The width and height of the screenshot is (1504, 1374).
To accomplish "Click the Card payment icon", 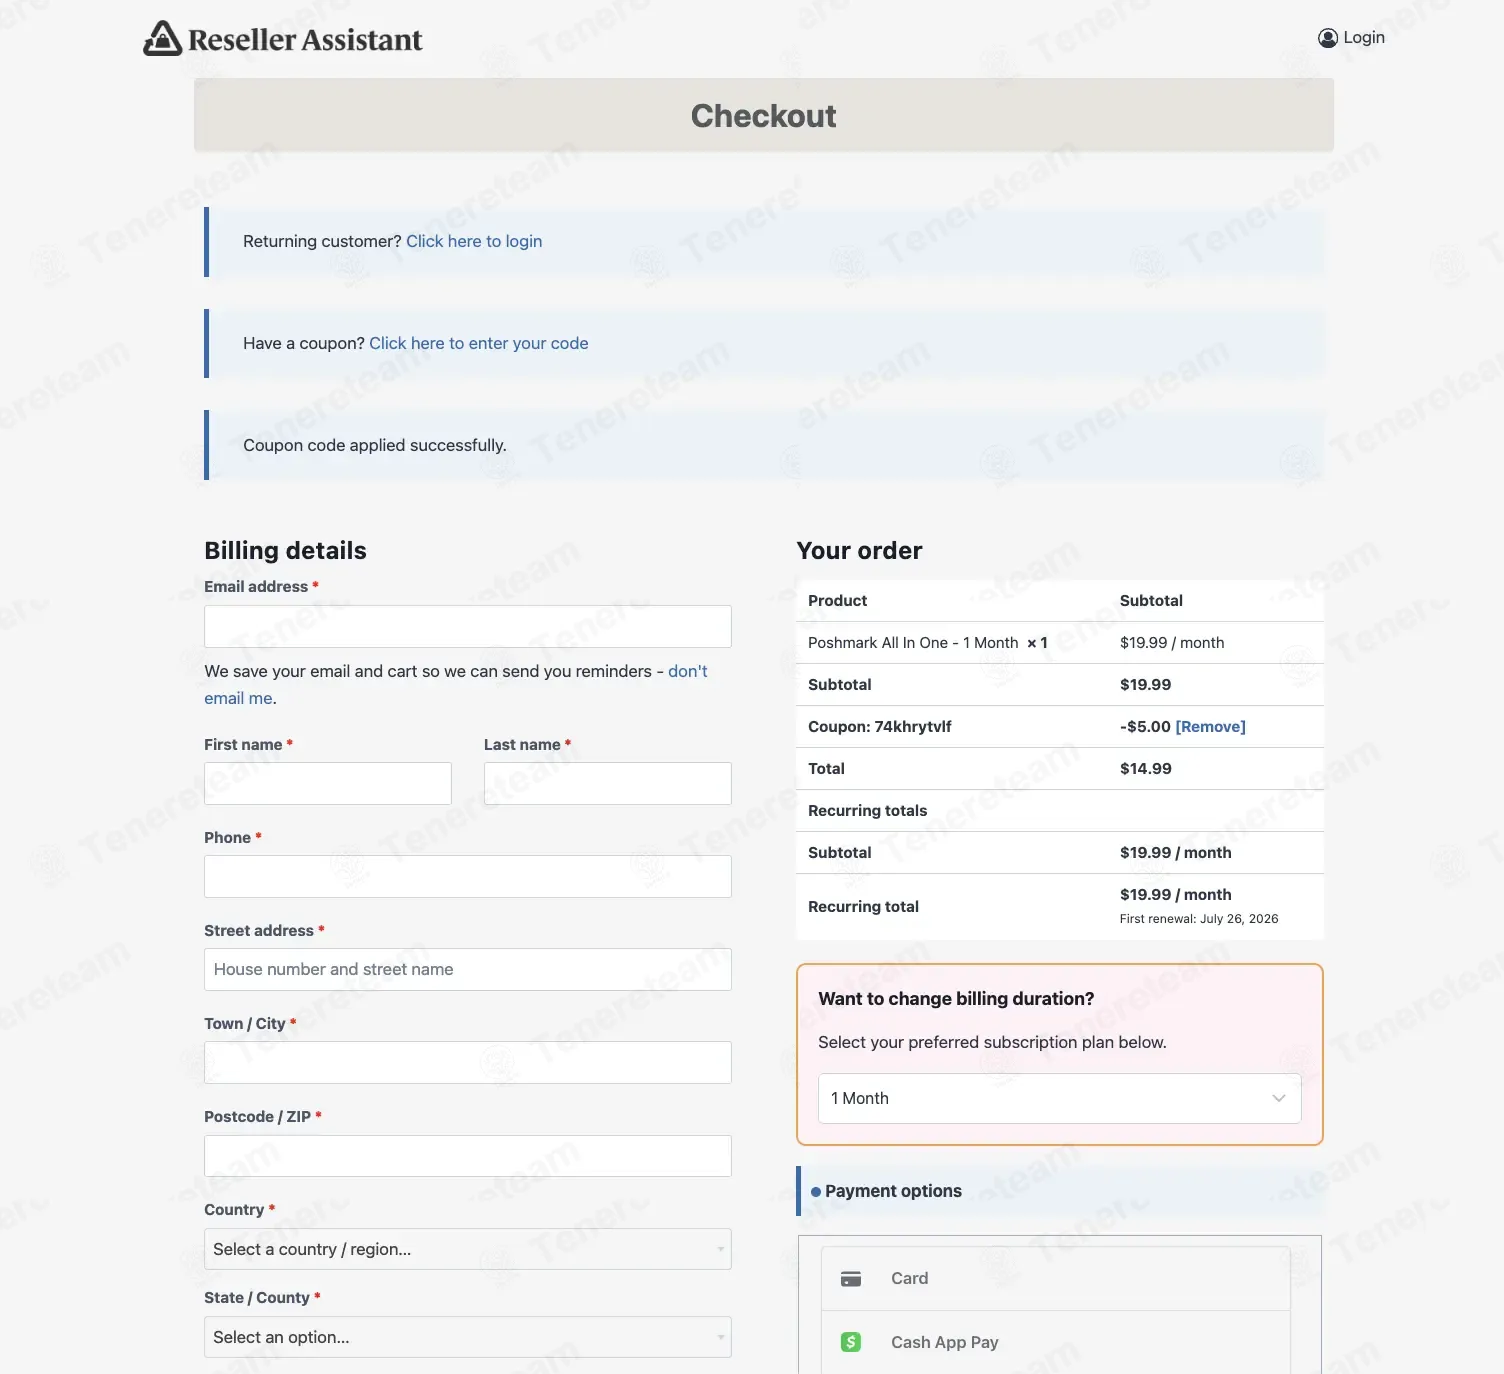I will coord(851,1279).
